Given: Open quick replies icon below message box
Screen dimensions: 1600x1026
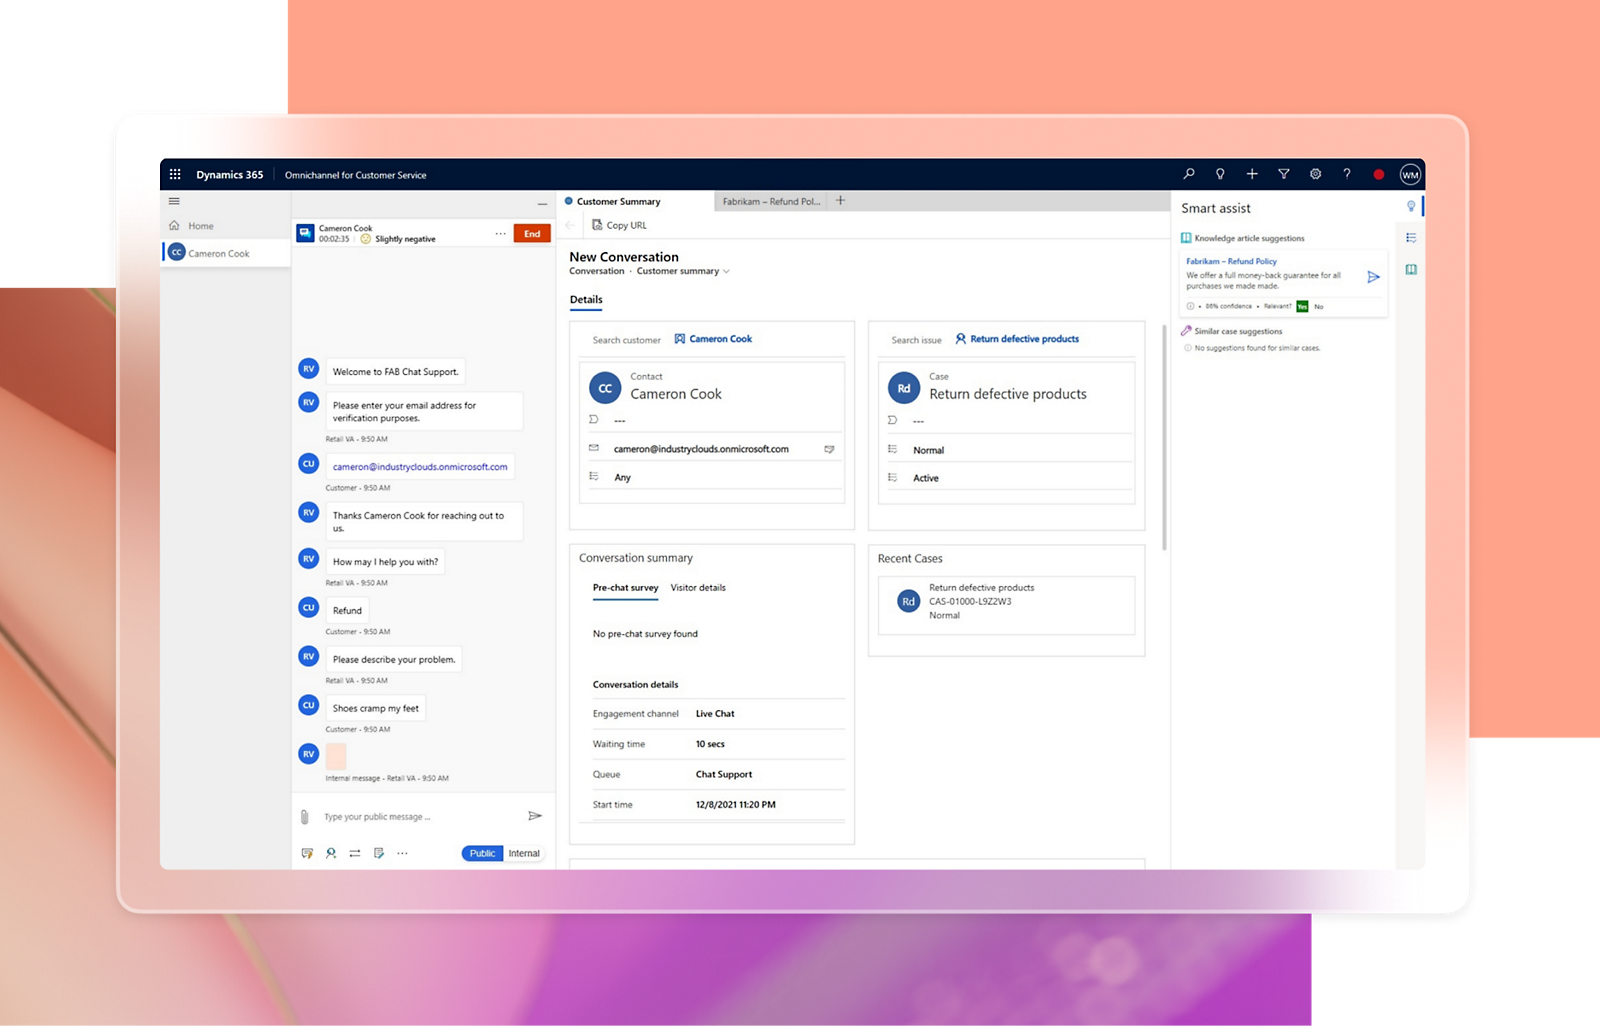Looking at the screenshot, I should 307,853.
